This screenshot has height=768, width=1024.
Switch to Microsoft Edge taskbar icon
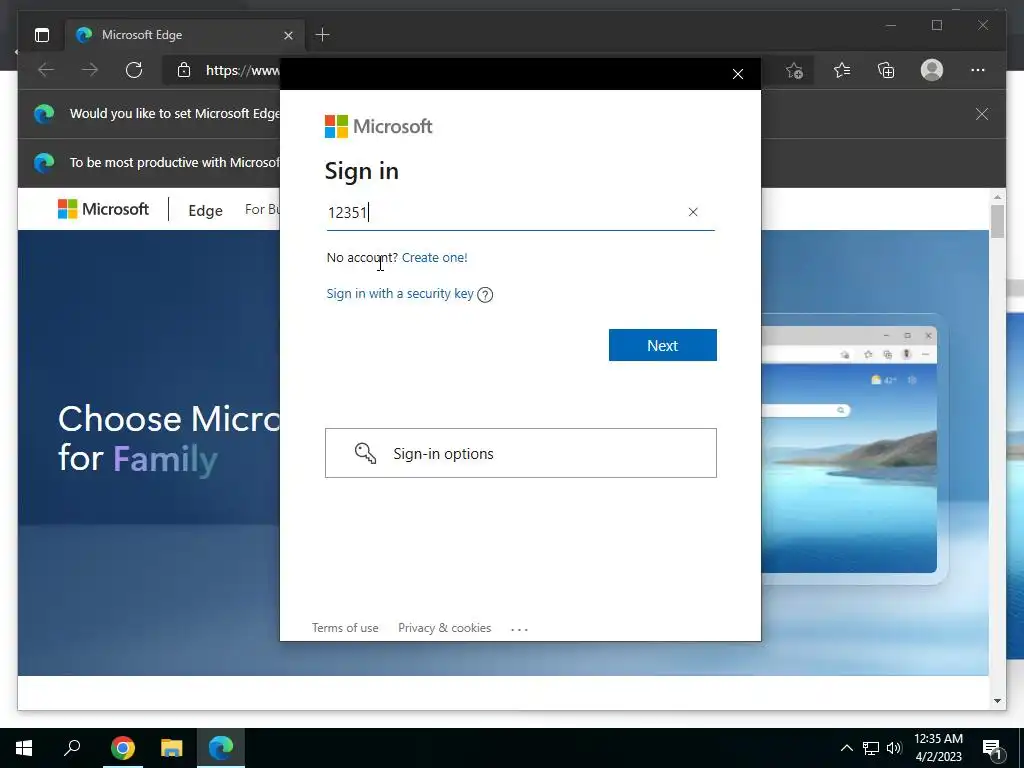coord(221,748)
